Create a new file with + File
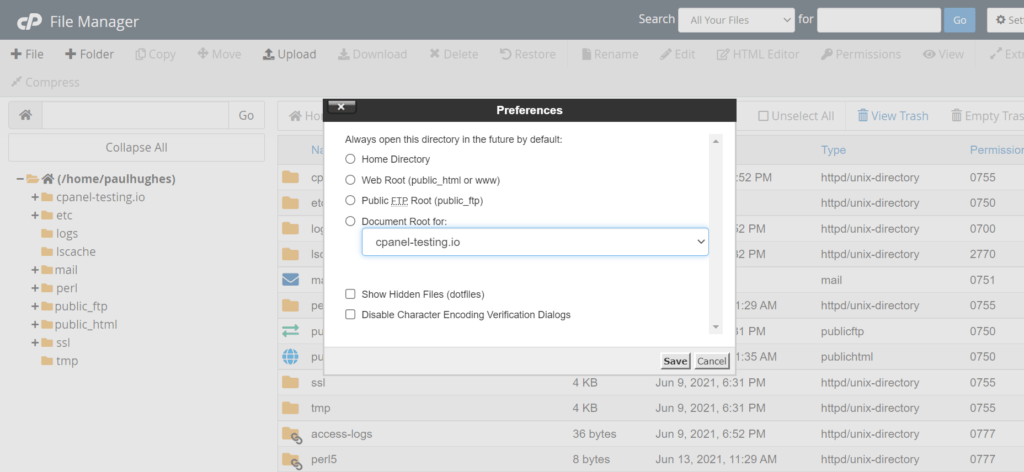This screenshot has width=1024, height=472. (x=27, y=54)
